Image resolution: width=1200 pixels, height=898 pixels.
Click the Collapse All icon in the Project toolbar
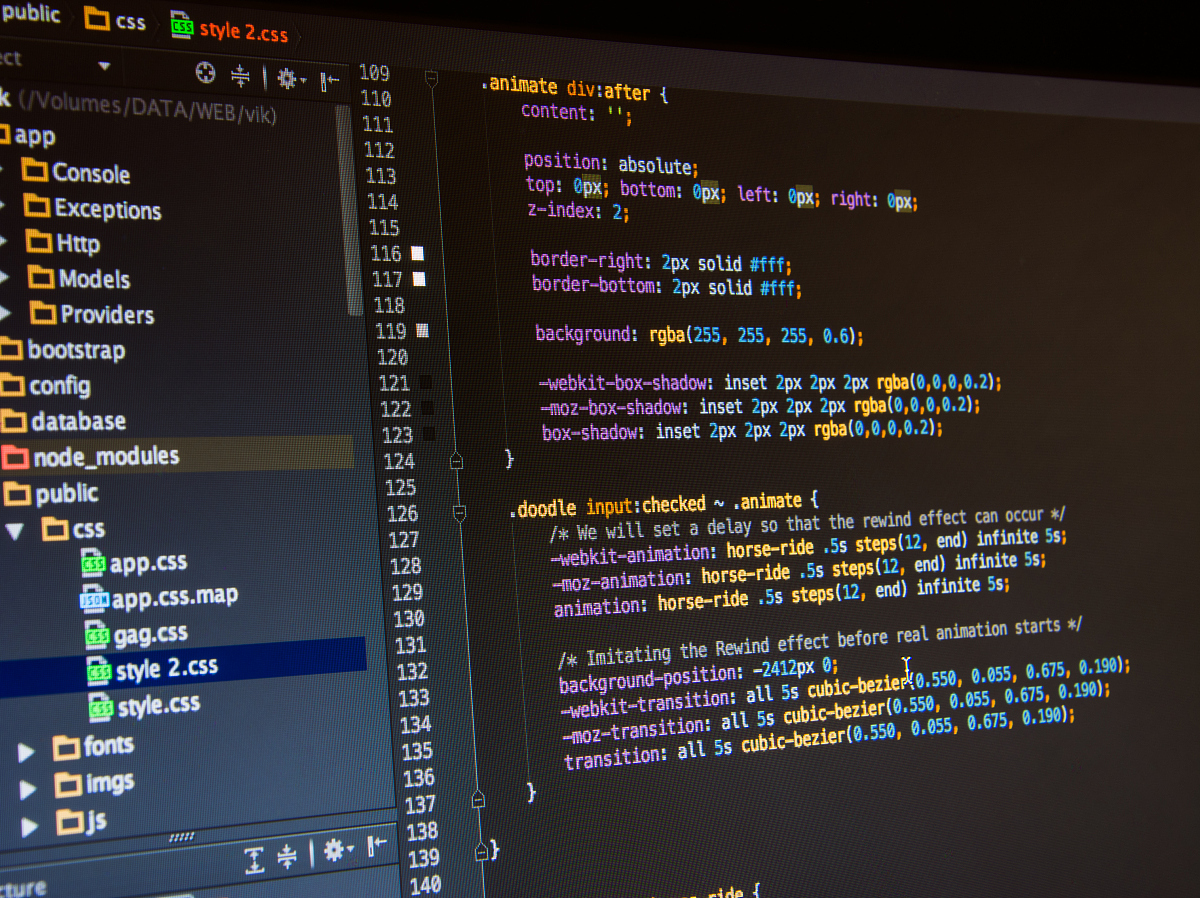tap(240, 76)
